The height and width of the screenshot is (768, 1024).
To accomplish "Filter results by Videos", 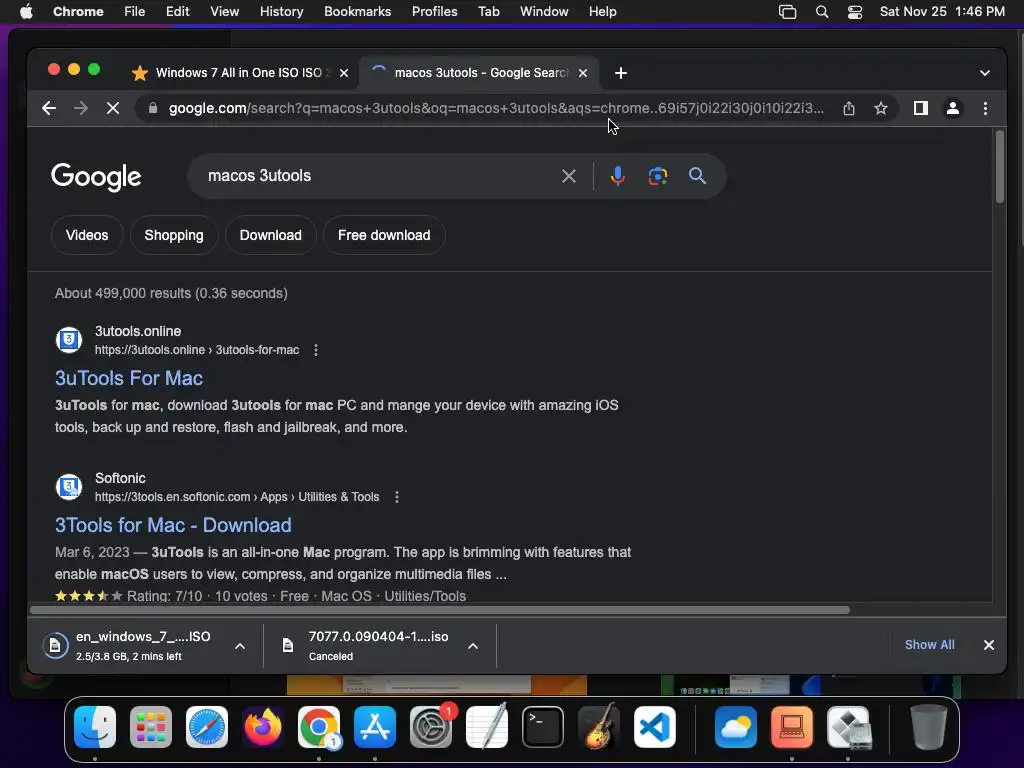I will [87, 235].
